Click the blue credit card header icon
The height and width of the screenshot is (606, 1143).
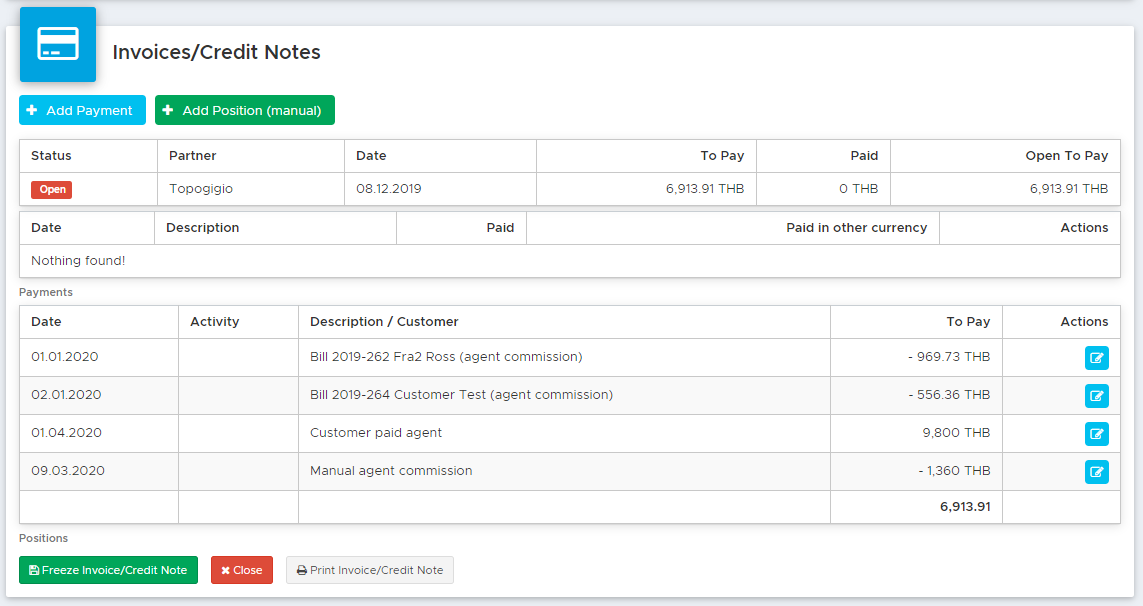point(58,44)
